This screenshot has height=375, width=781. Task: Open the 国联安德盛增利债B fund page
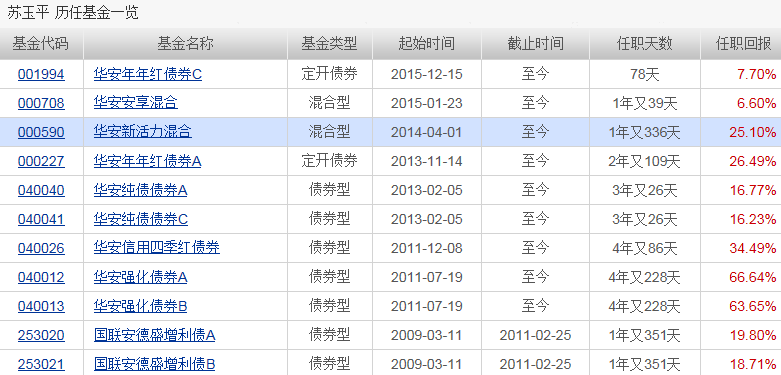pyautogui.click(x=154, y=364)
